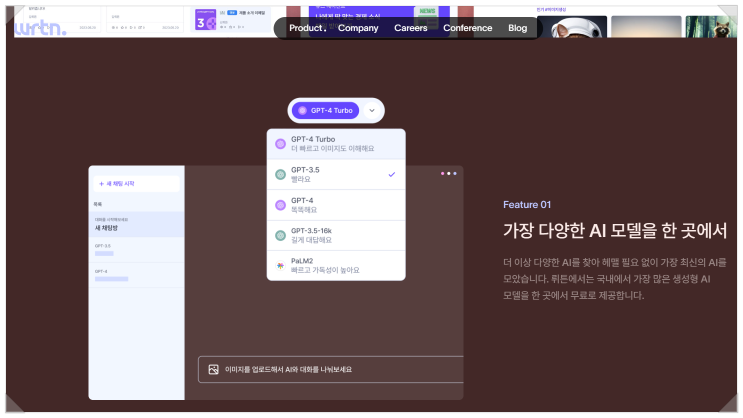The width and height of the screenshot is (743, 418).
Task: Click the Feature 01 label
Action: (x=527, y=205)
